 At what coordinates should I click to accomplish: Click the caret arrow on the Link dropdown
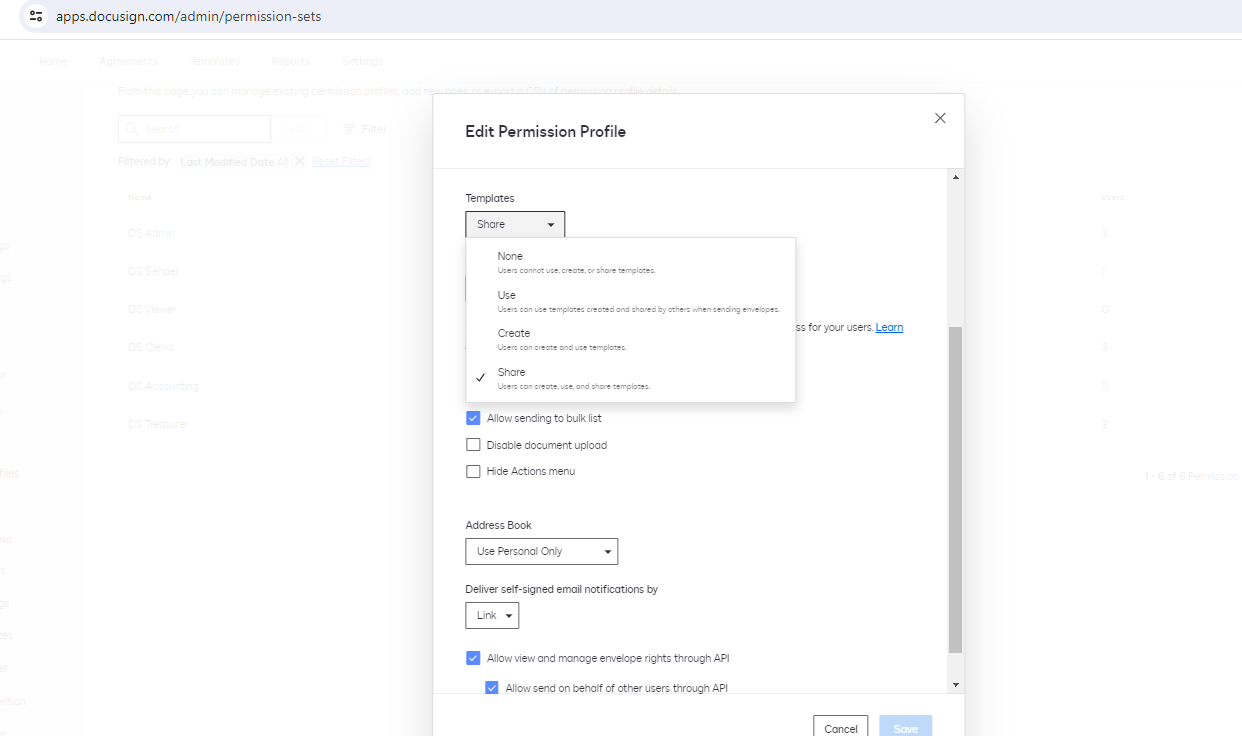[509, 616]
